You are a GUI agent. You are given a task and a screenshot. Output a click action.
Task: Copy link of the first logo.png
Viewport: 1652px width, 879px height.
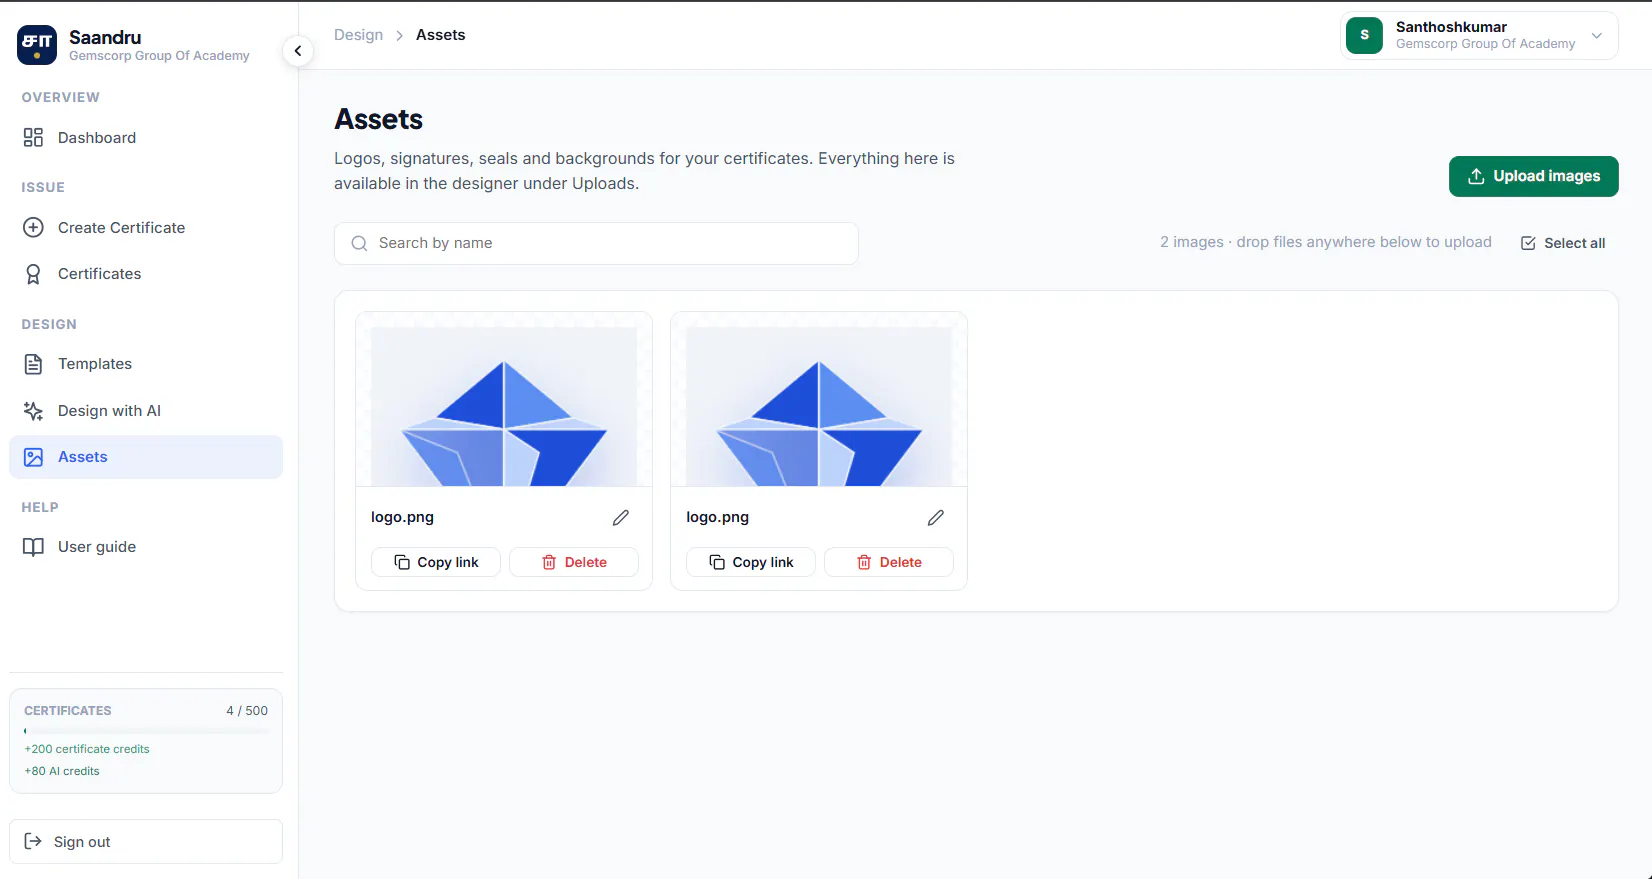(x=436, y=562)
